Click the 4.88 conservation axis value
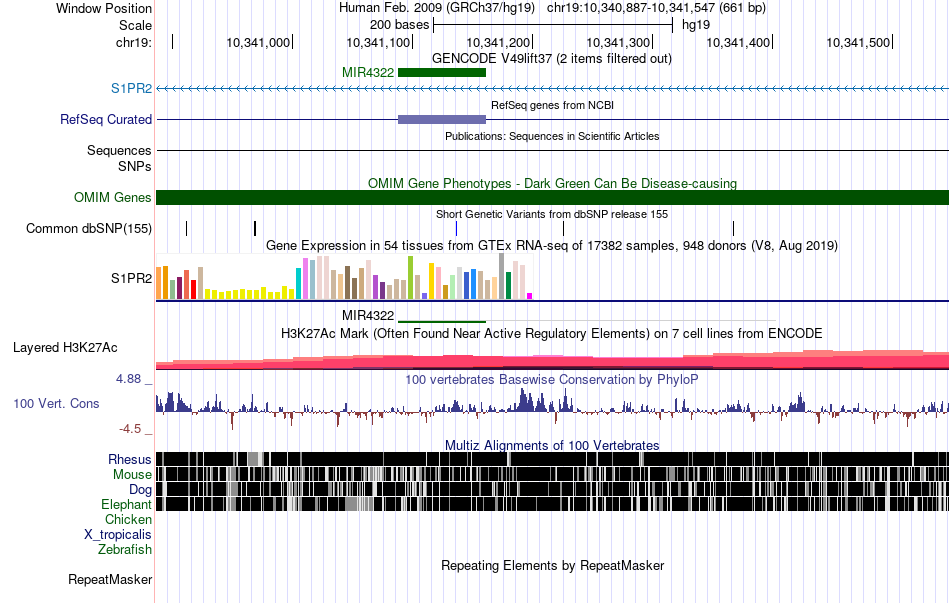Screen dimensions: 950x603 click(128, 379)
